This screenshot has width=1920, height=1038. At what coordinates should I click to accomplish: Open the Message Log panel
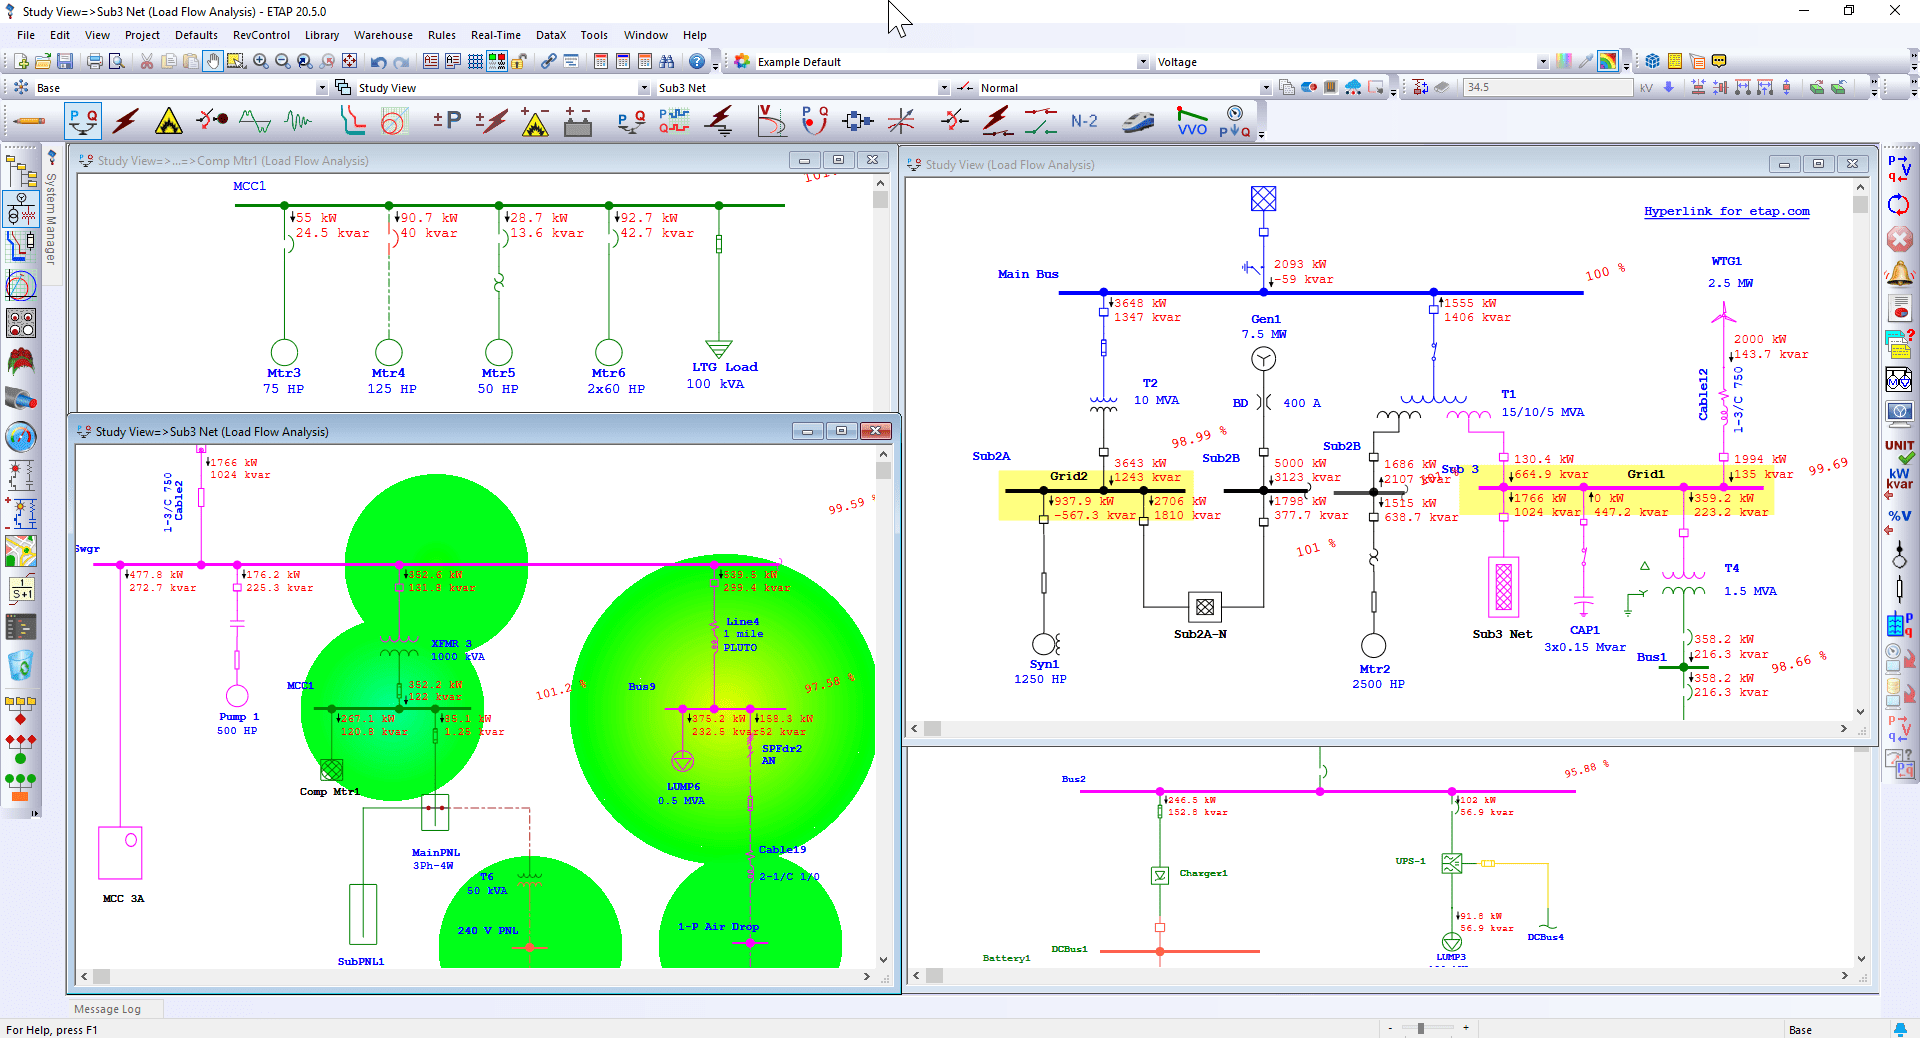[107, 1009]
